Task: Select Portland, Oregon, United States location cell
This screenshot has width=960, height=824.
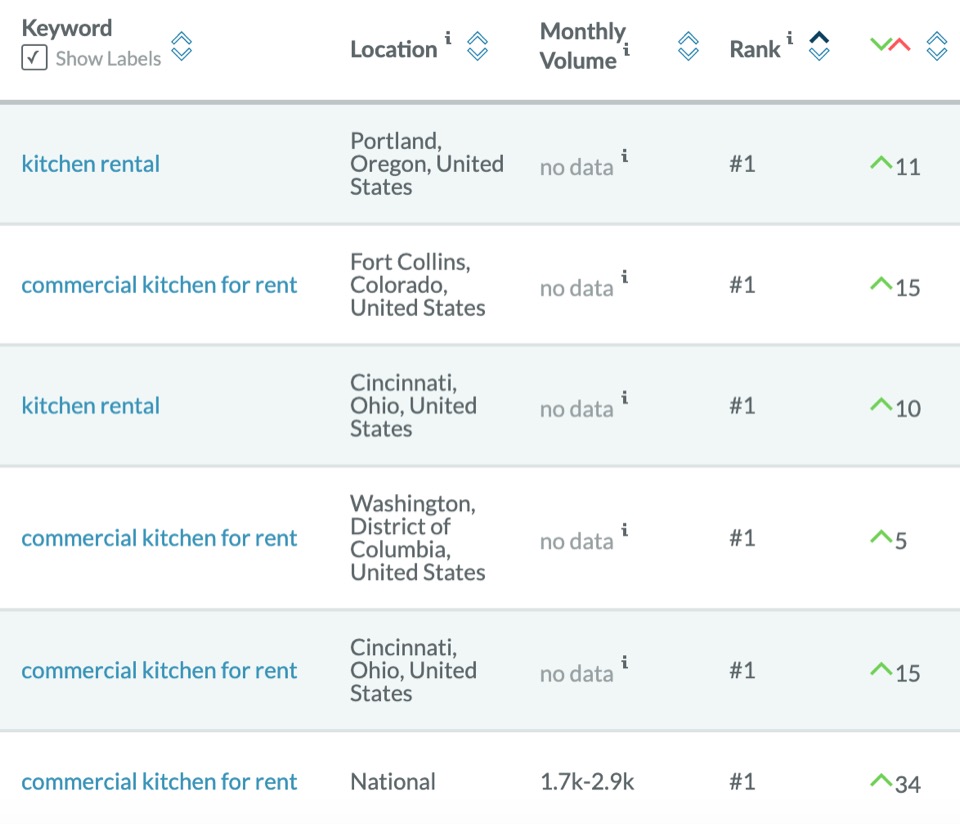Action: pos(427,164)
